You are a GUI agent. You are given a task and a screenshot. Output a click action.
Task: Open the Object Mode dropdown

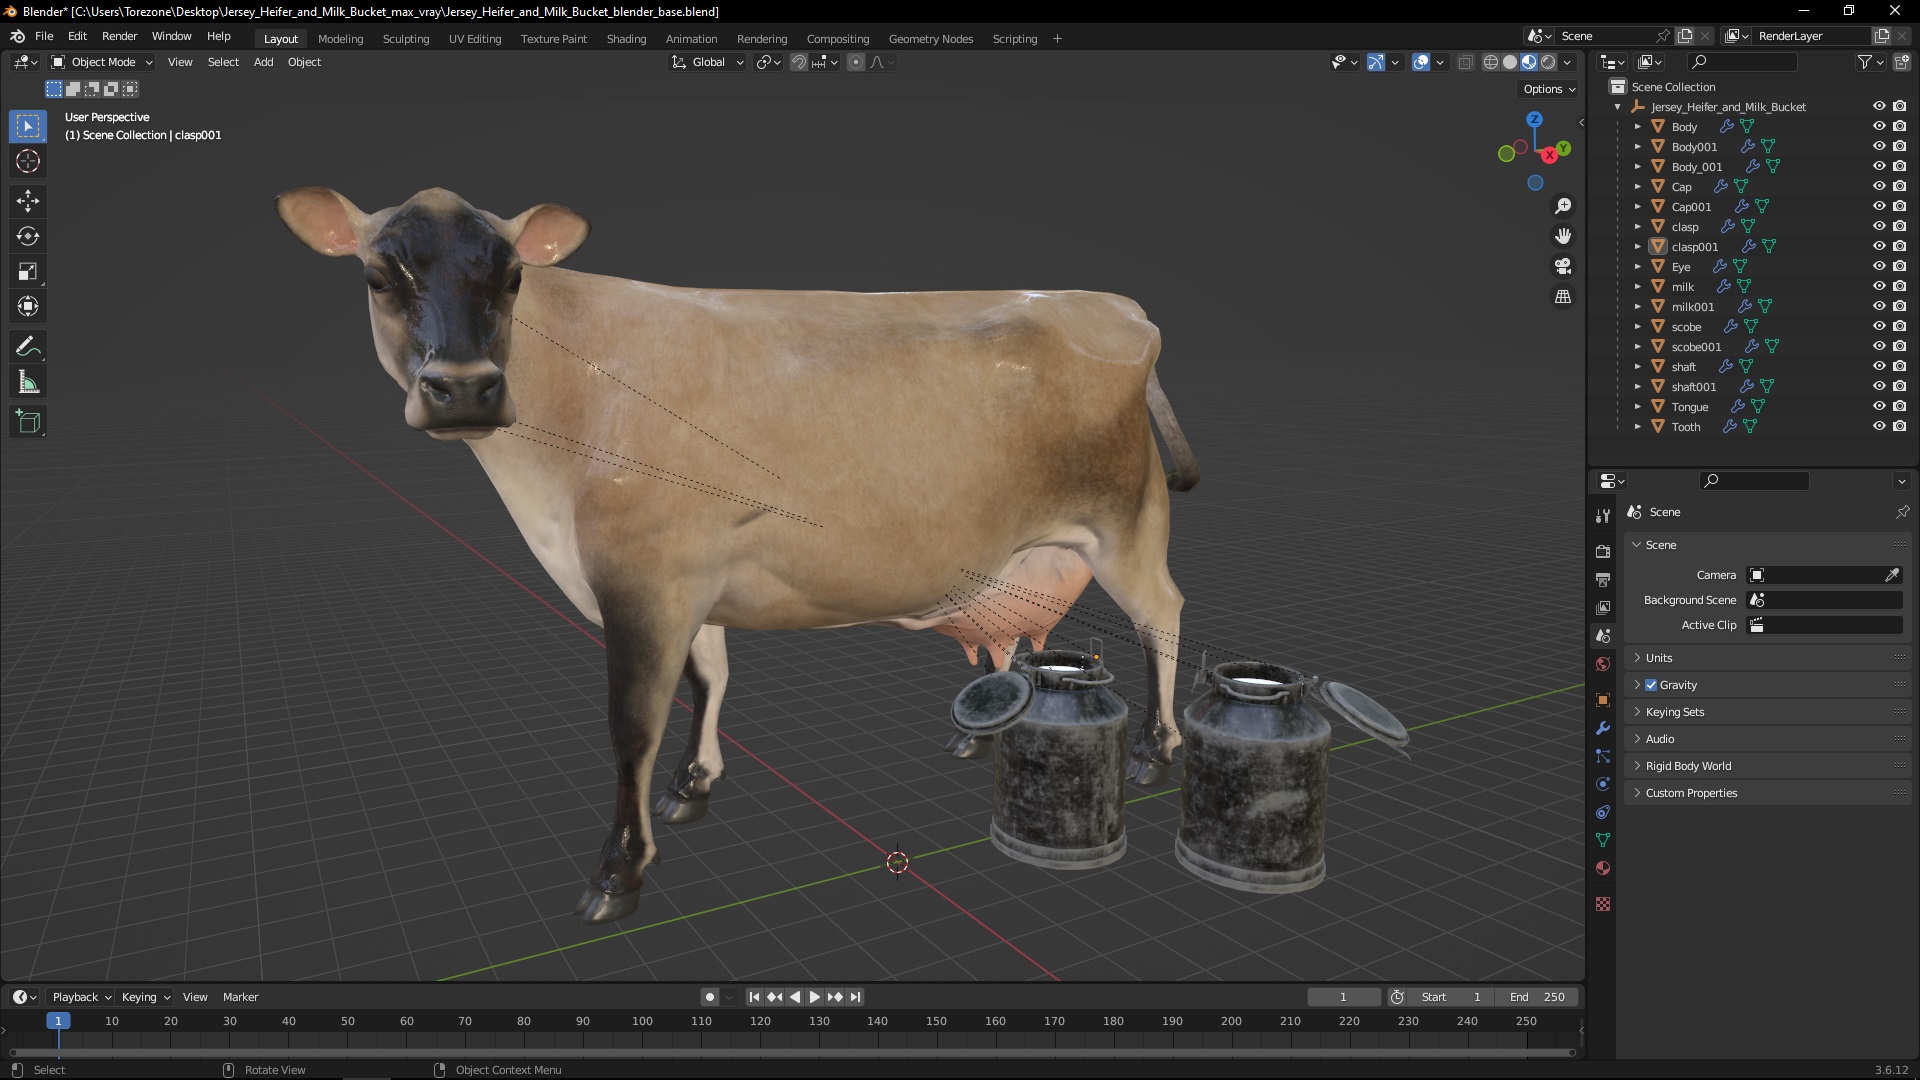(x=102, y=62)
